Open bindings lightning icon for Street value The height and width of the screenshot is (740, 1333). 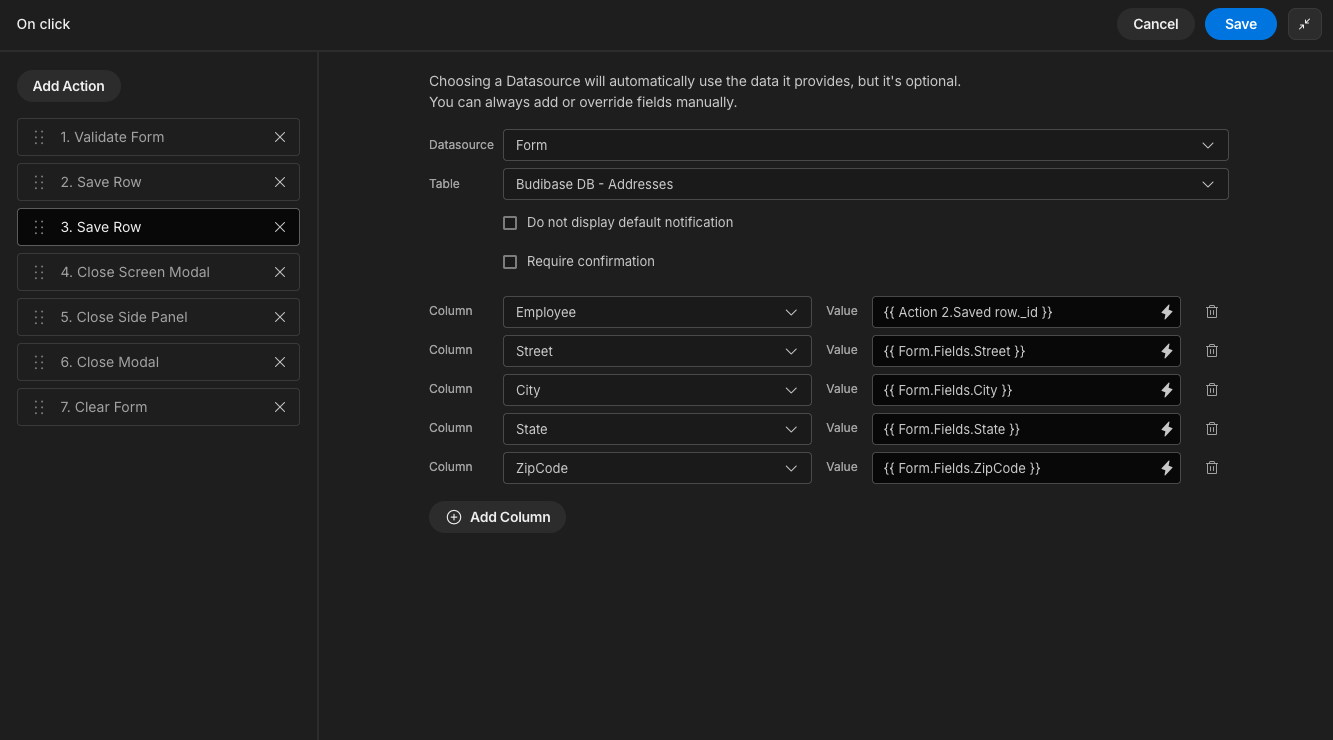1166,351
